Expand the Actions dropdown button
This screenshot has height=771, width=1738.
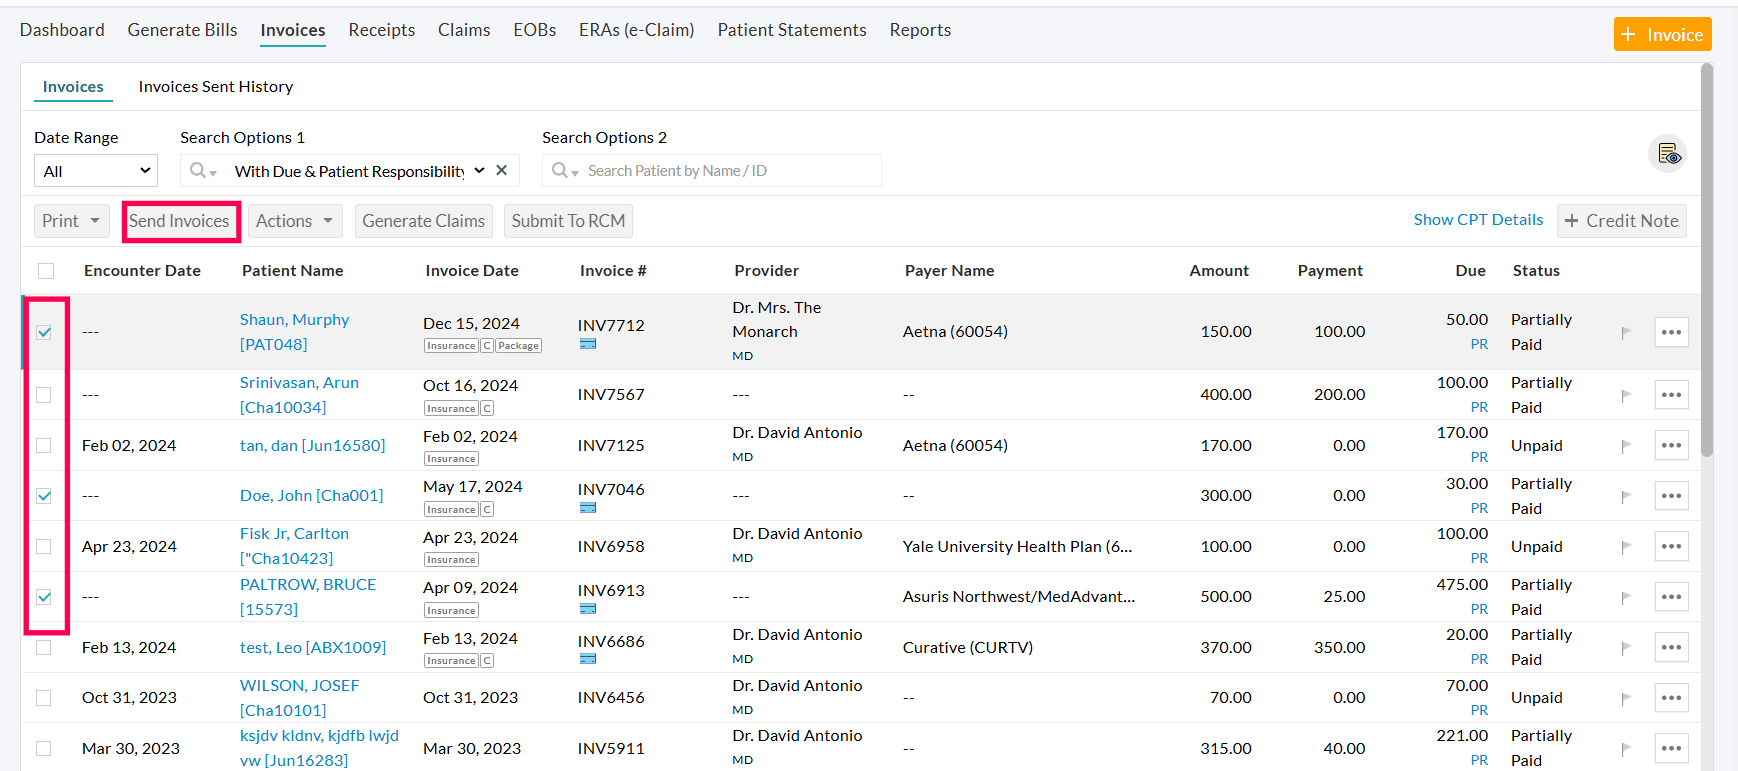(x=295, y=221)
